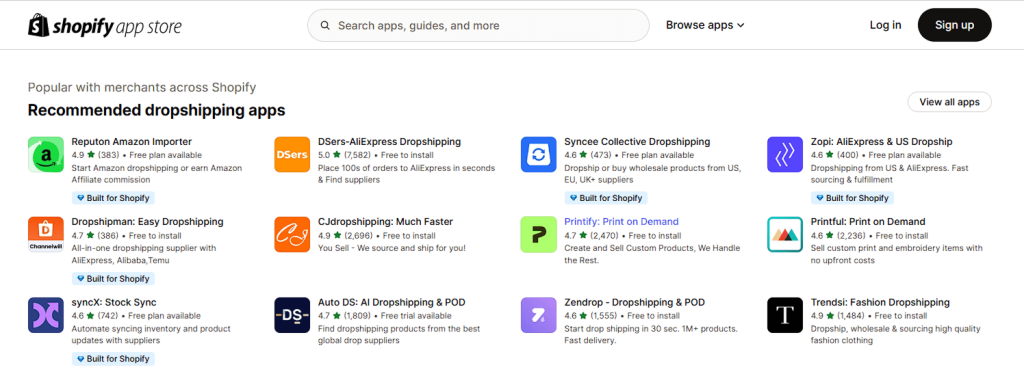The width and height of the screenshot is (1024, 389).
Task: Click Built for Shopify badge under Reputon
Action: click(113, 198)
